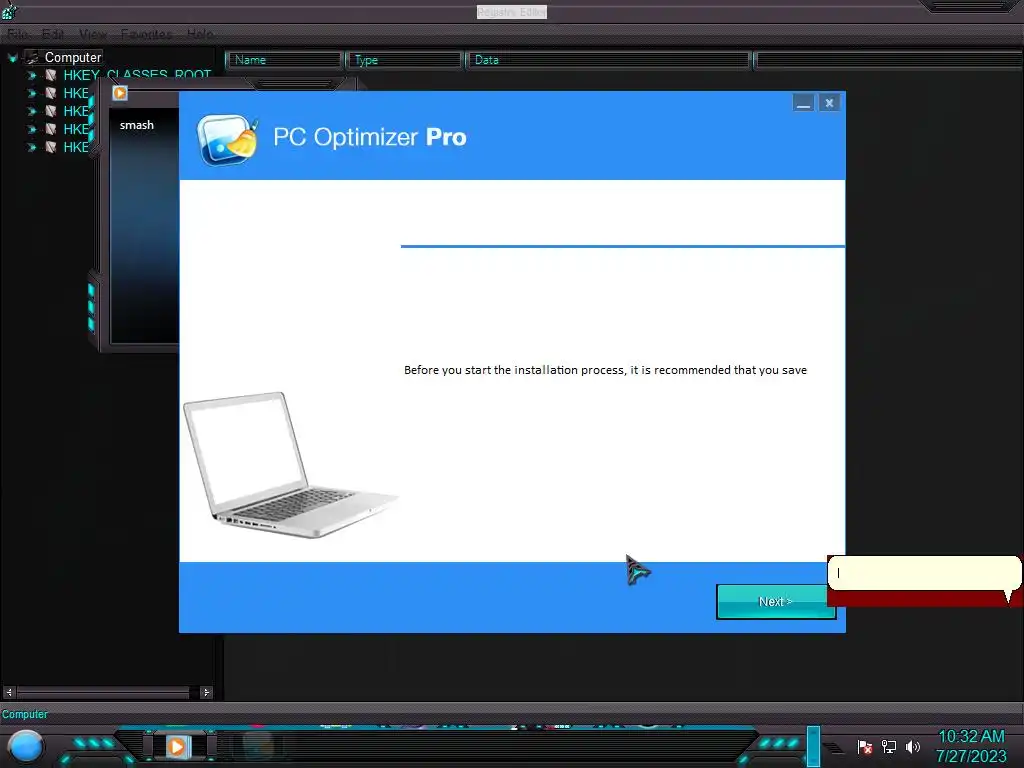Select the HKEY_CLASSES_ROOT registry key
The height and width of the screenshot is (768, 1024).
(x=137, y=74)
